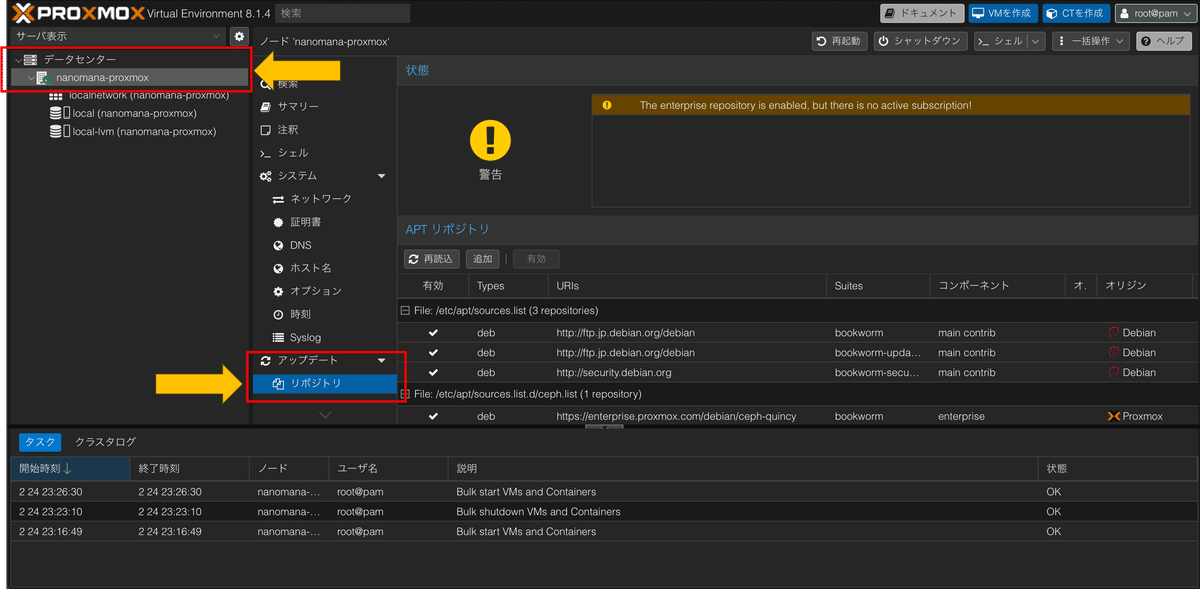Switch to the クラスタログ tab
The image size is (1200, 589).
coord(105,442)
